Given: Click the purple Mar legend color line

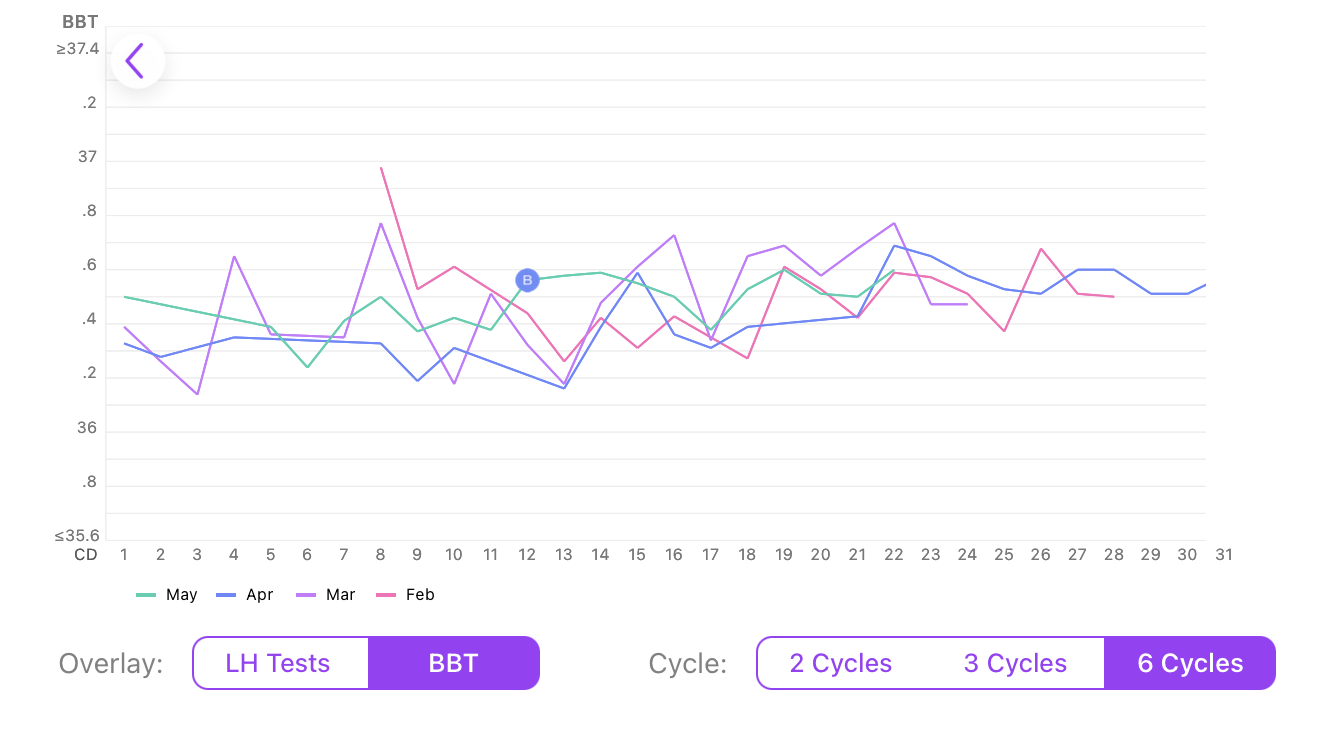Looking at the screenshot, I should point(306,595).
